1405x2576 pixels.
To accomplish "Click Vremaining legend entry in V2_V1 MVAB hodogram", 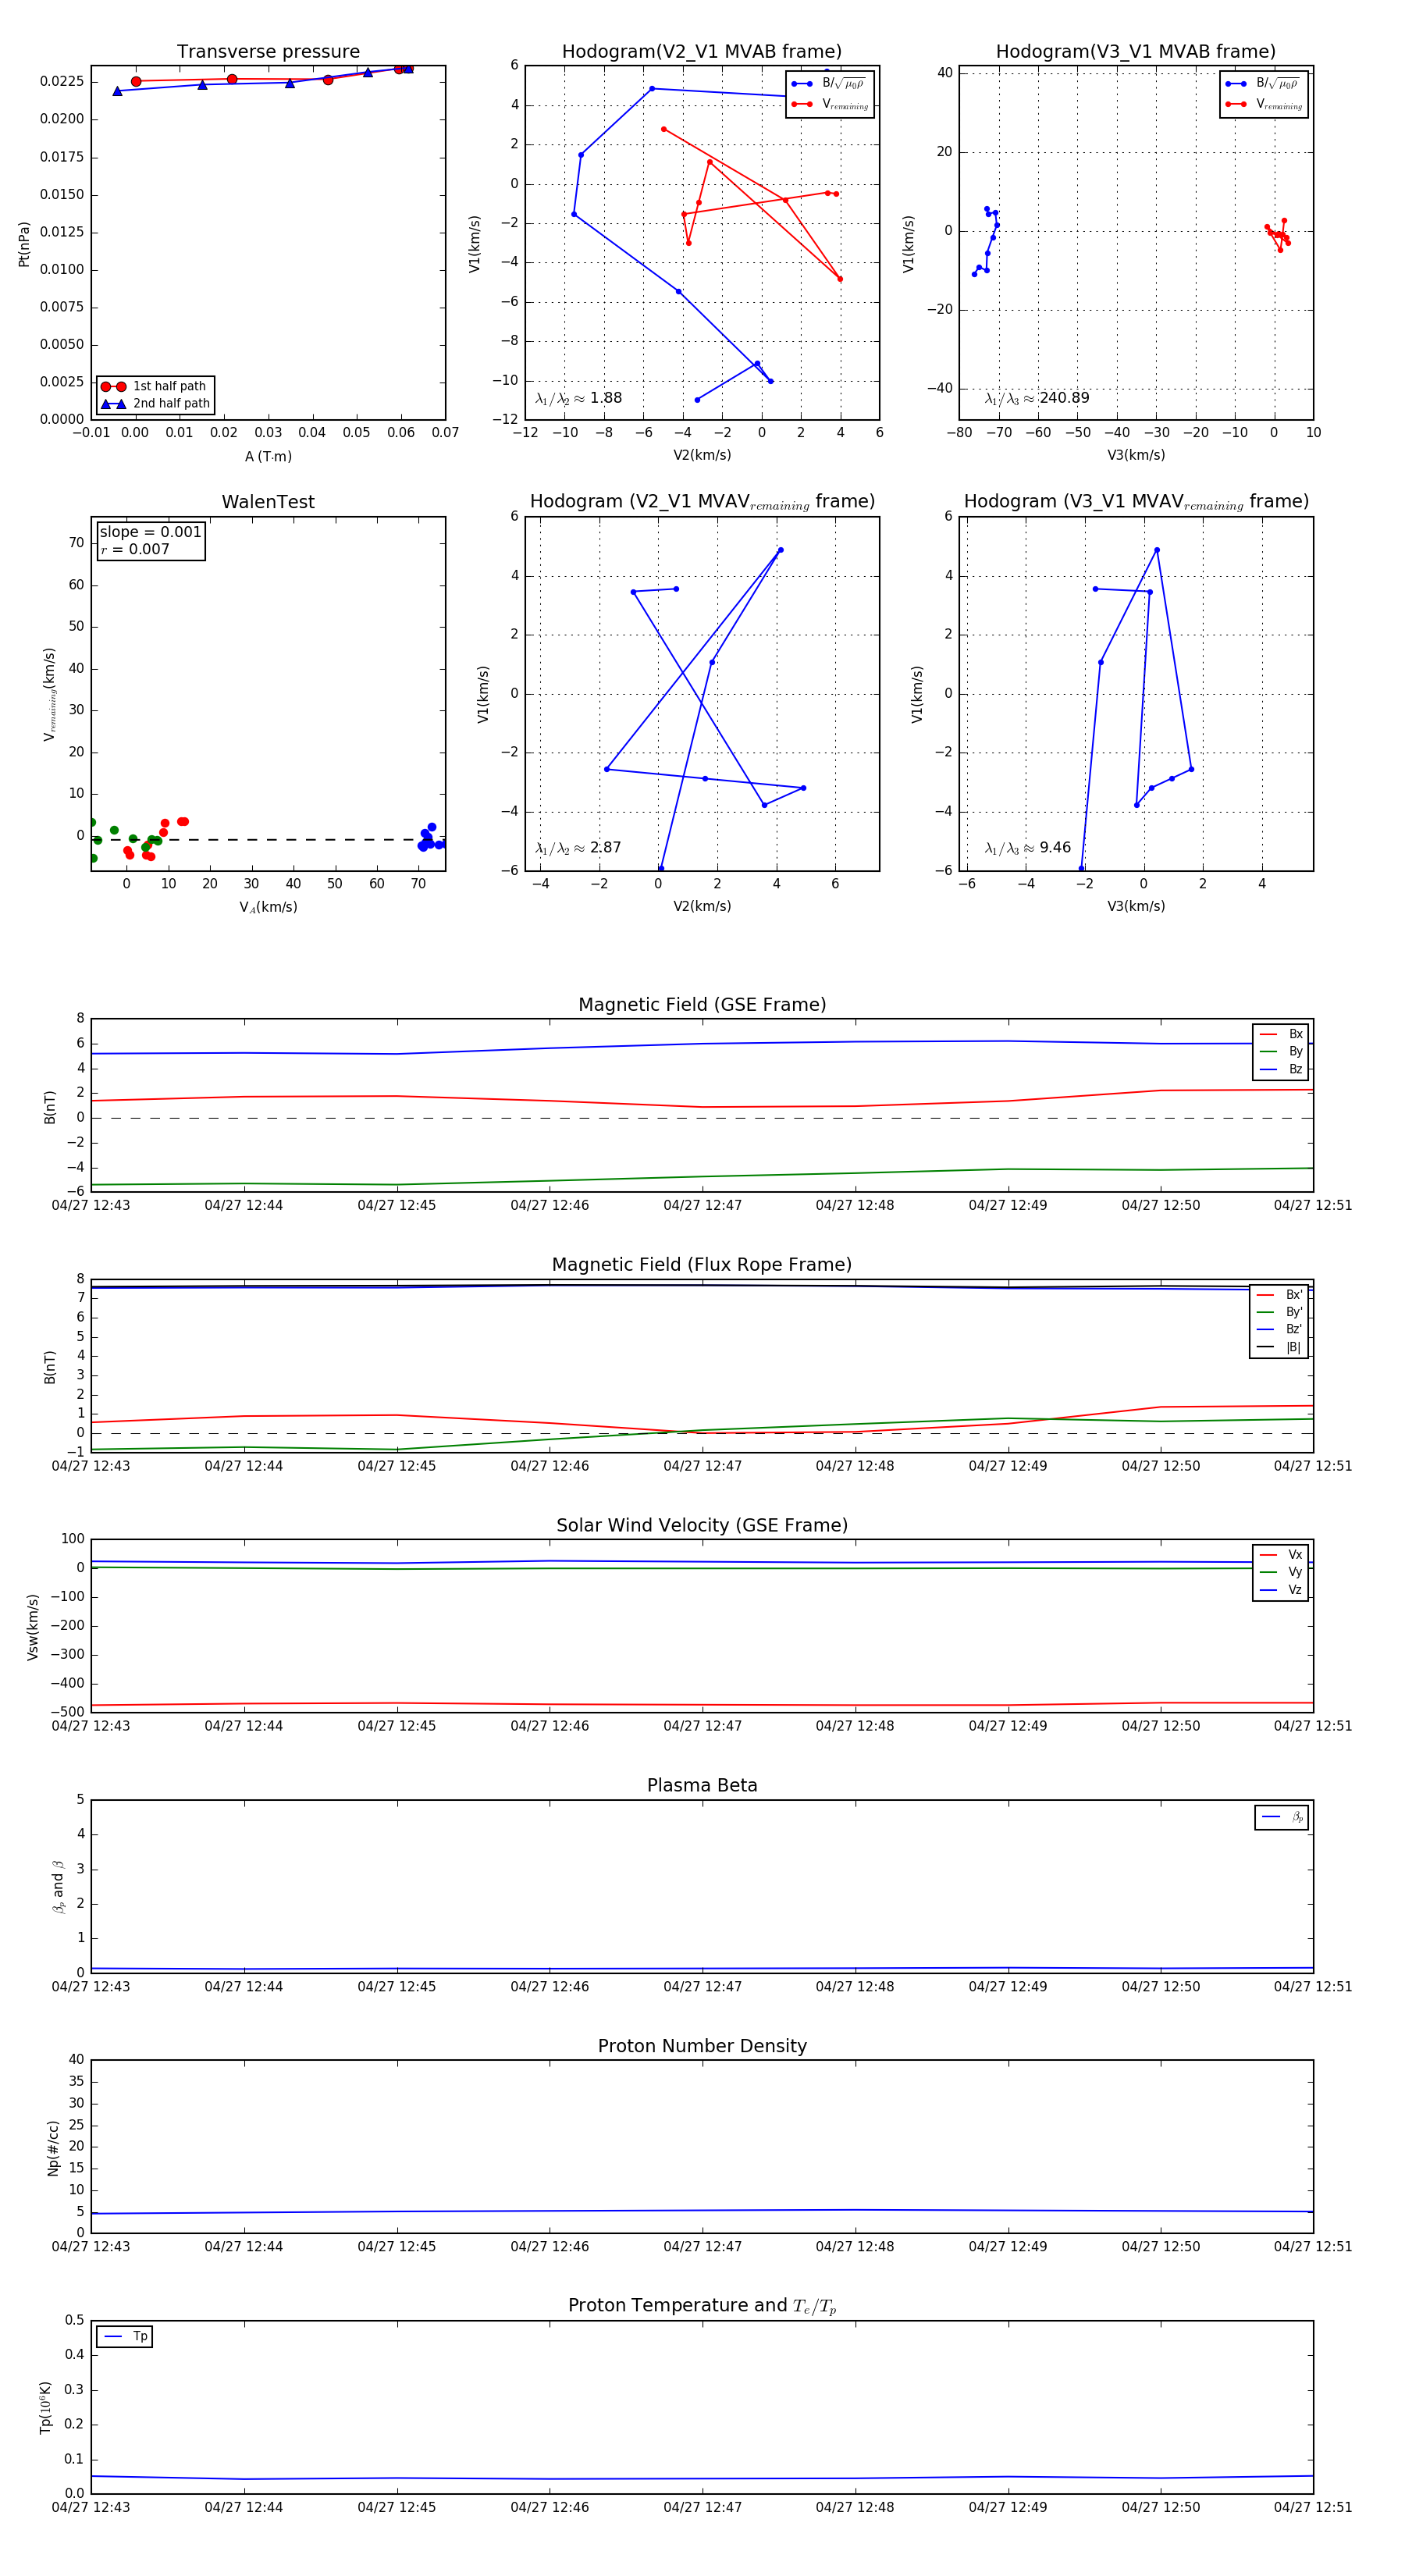I will coord(830,104).
